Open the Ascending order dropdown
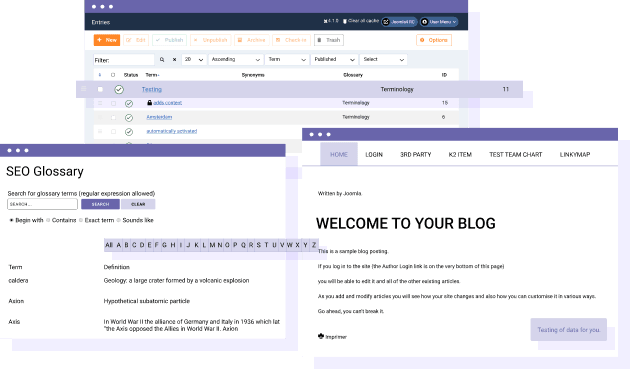 236,59
